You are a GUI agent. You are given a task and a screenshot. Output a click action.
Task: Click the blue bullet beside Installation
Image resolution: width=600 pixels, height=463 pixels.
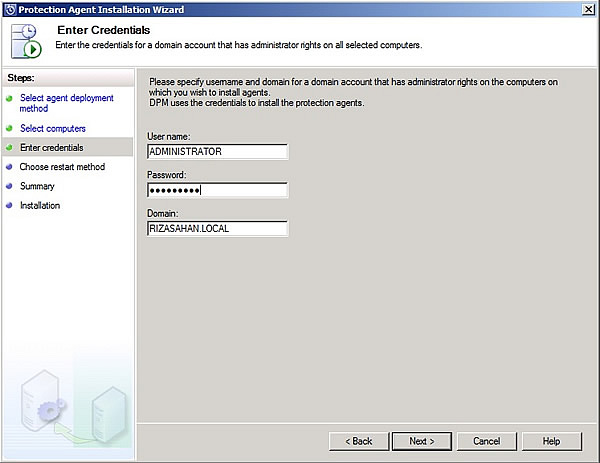[x=10, y=206]
